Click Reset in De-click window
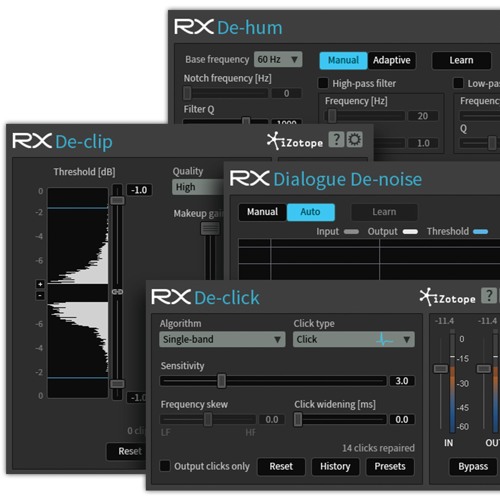Viewport: 500px width, 500px height. 281,466
